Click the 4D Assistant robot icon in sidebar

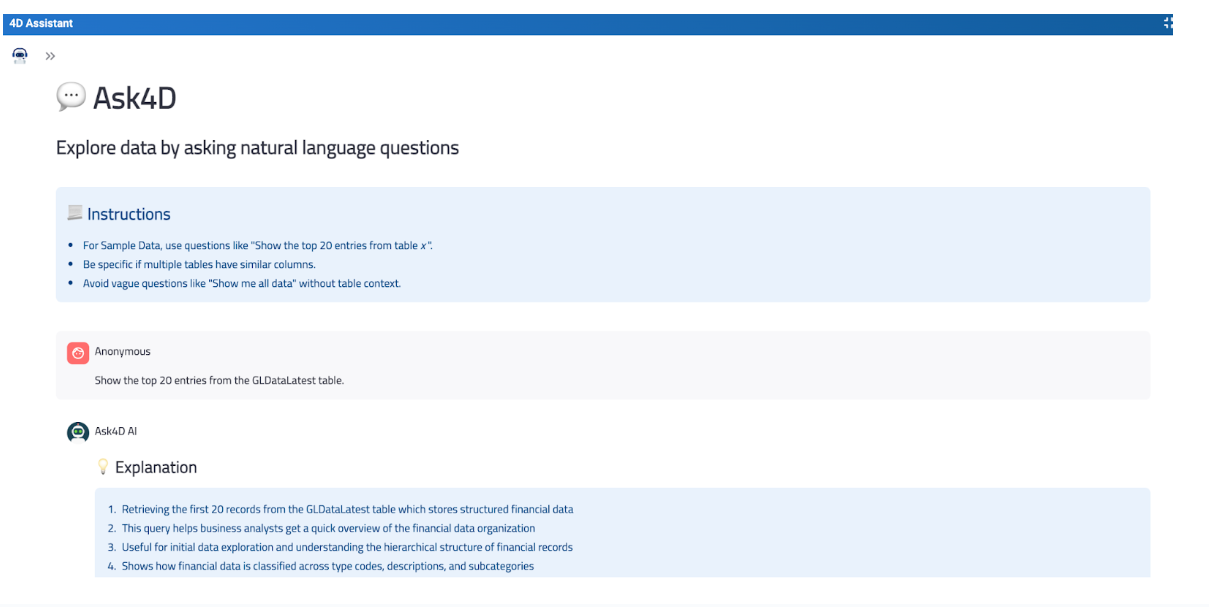click(x=19, y=55)
